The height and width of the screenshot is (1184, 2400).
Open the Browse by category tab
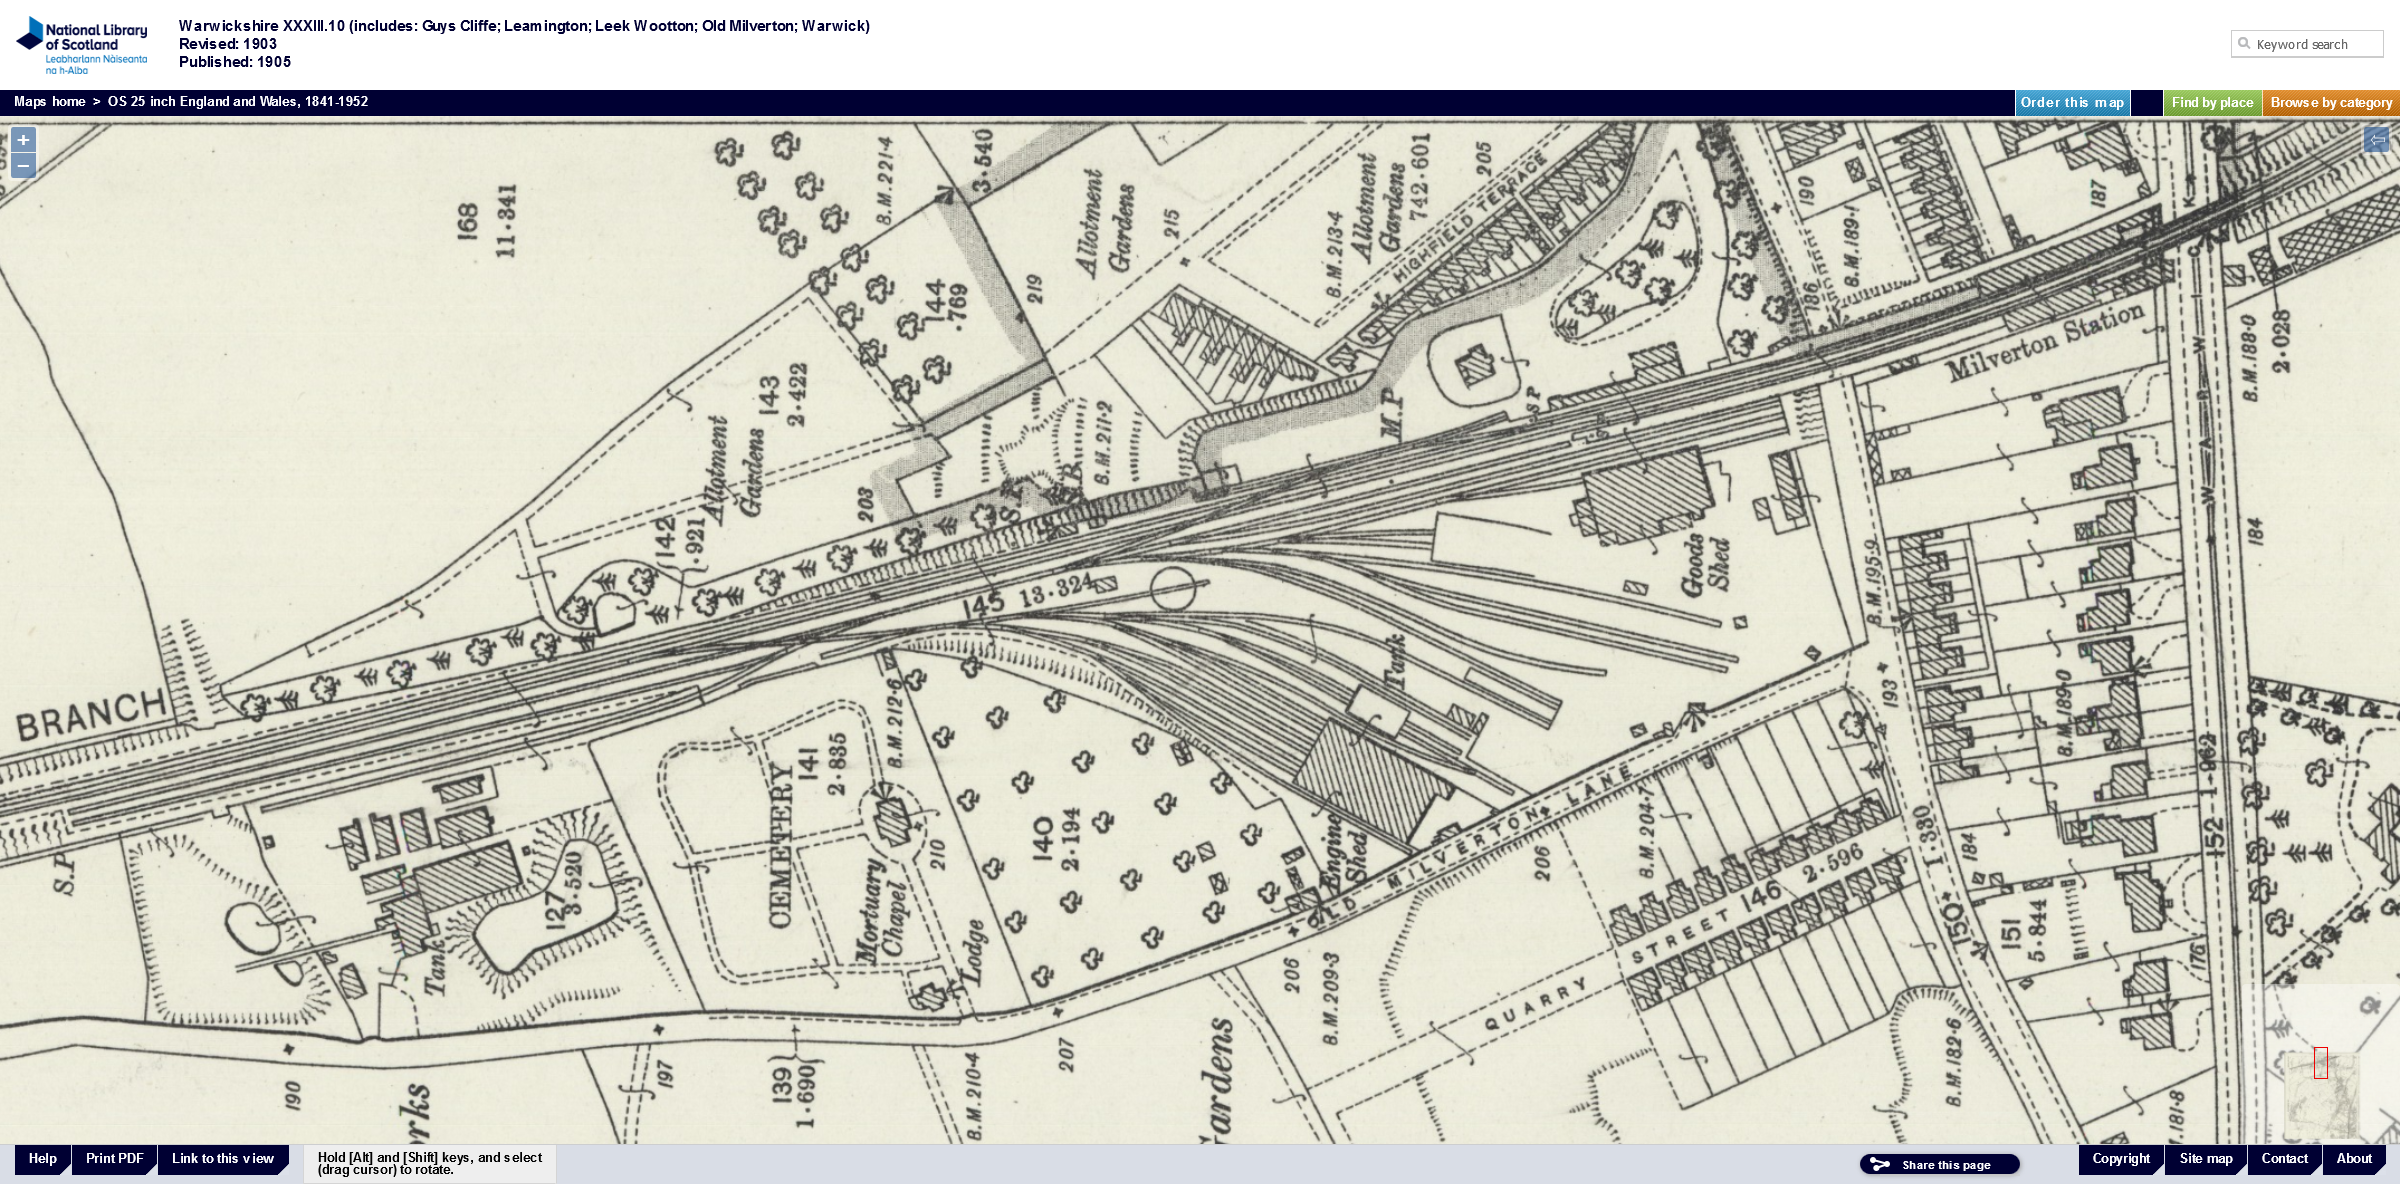click(x=2331, y=103)
